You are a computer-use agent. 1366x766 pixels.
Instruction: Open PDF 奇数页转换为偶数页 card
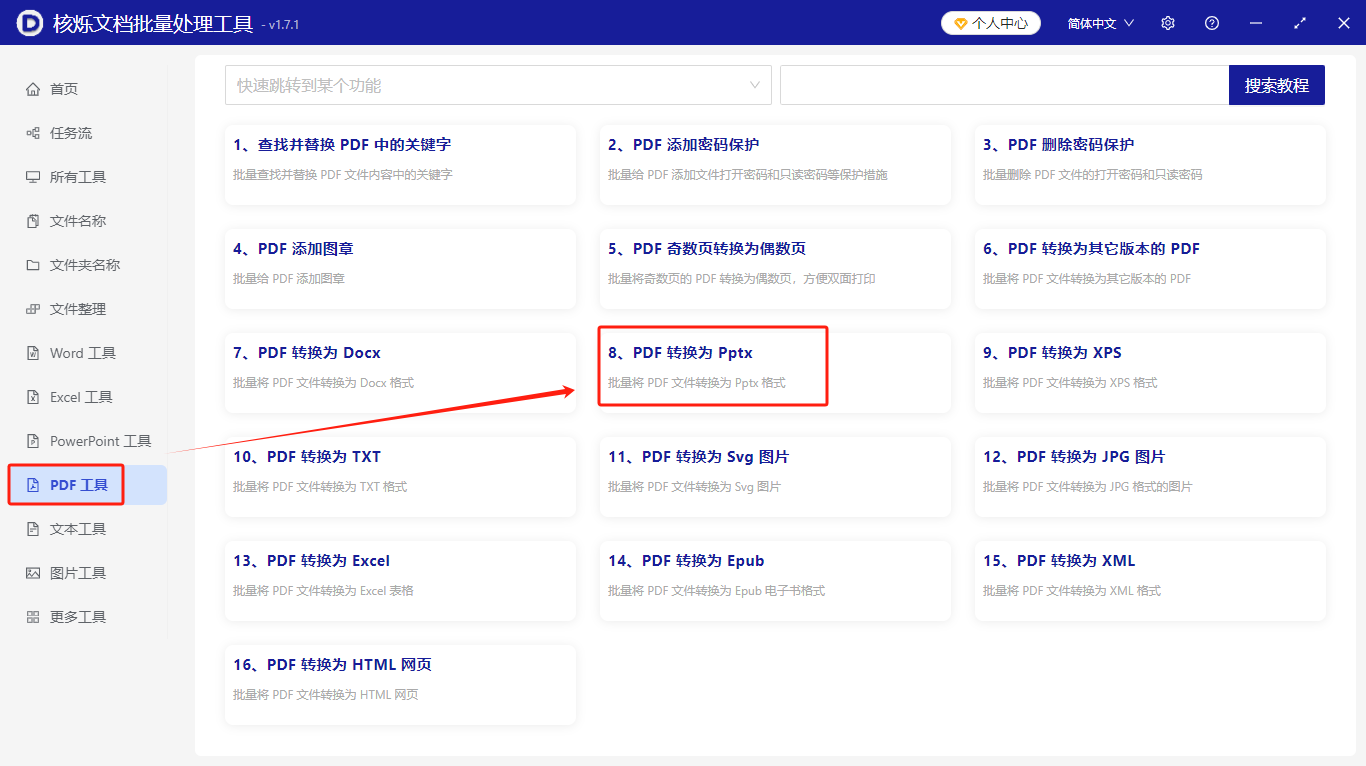(775, 269)
